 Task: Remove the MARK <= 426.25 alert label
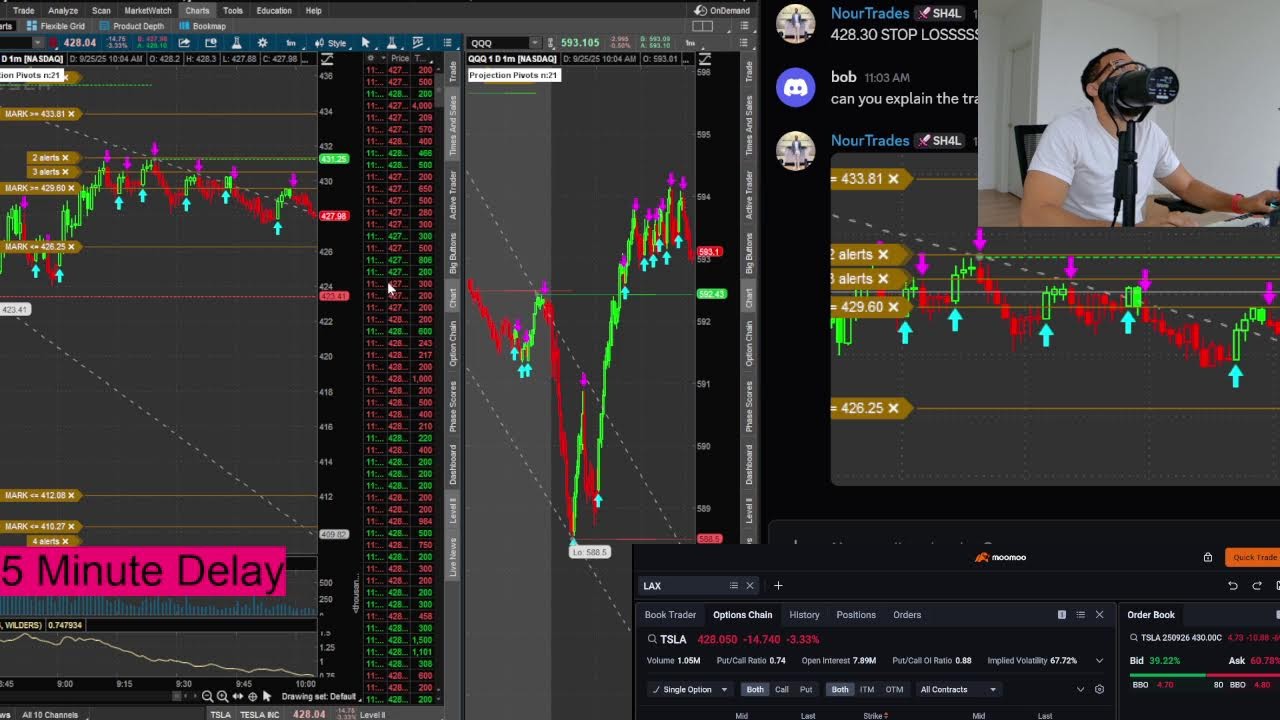71,247
